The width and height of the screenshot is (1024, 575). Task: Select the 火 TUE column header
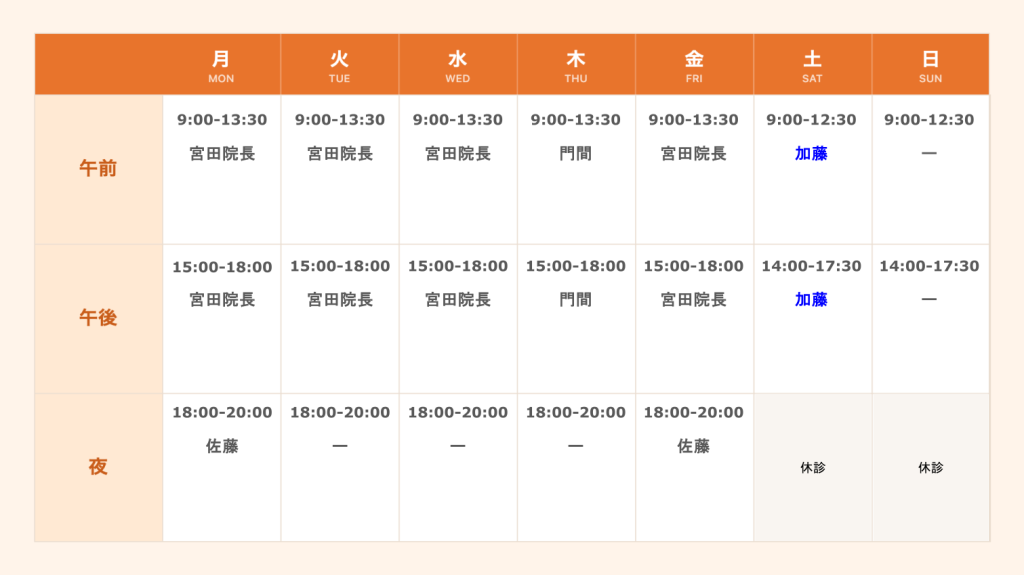point(340,65)
